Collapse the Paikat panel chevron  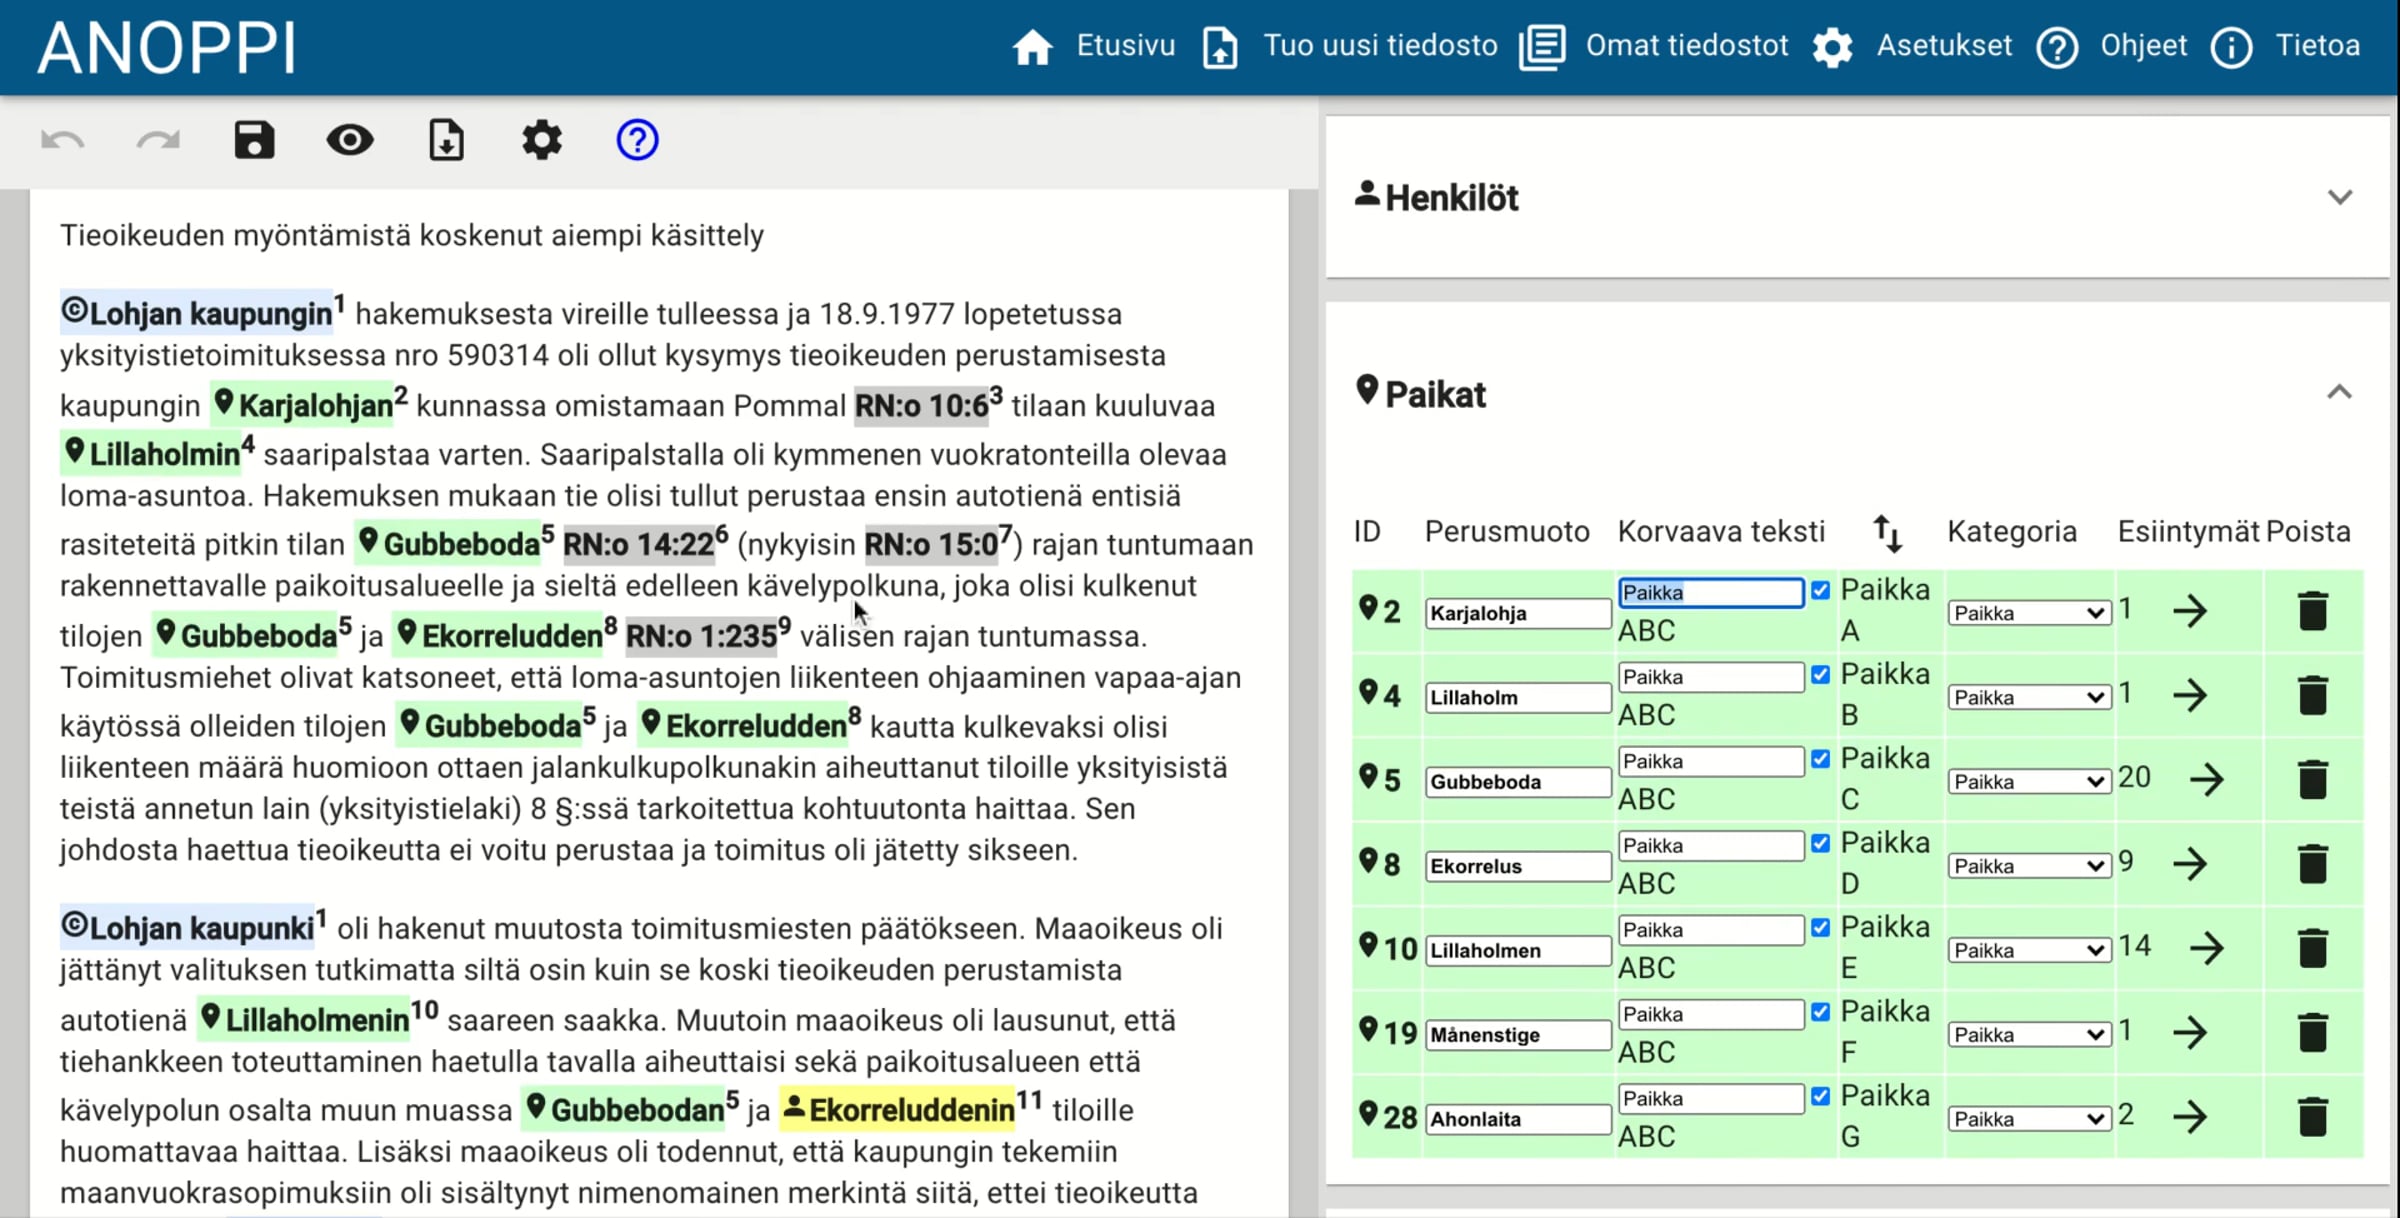coord(2339,392)
